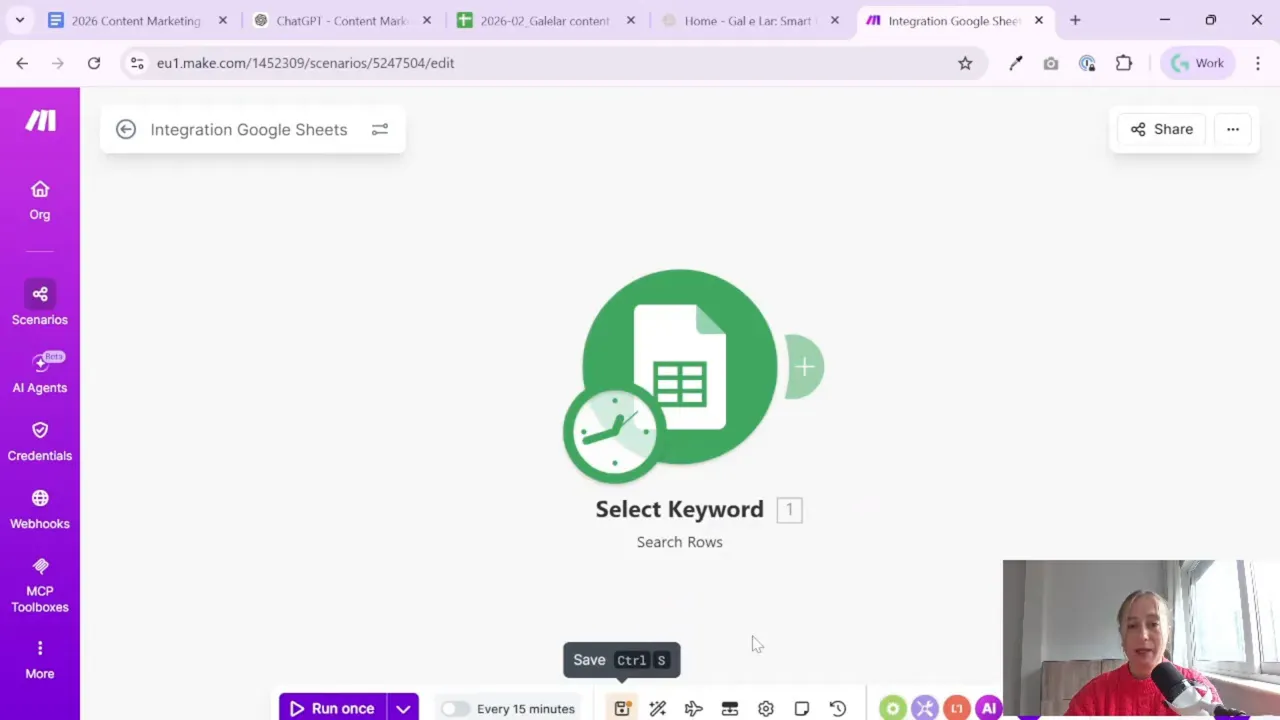Open the three-dot options menu

click(1233, 129)
